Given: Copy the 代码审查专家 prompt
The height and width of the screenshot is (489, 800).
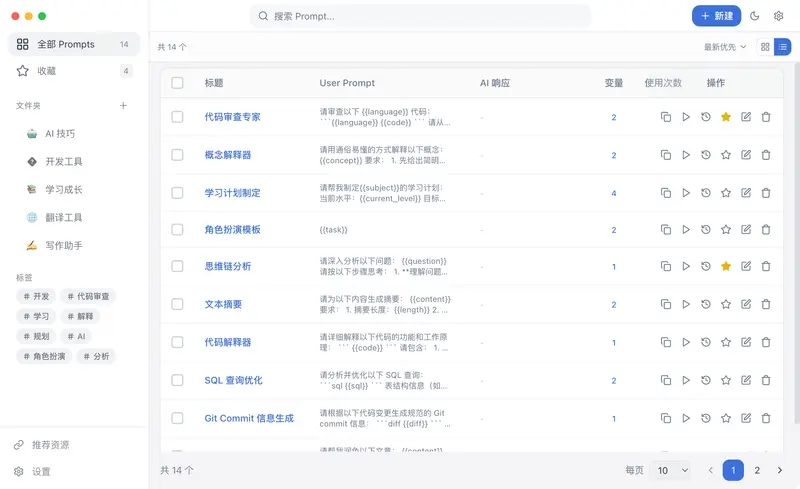Looking at the screenshot, I should (x=666, y=117).
